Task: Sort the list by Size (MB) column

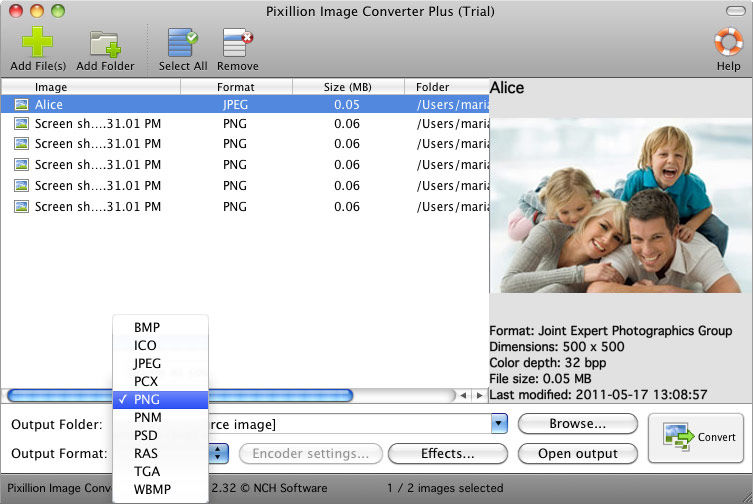Action: pyautogui.click(x=348, y=87)
